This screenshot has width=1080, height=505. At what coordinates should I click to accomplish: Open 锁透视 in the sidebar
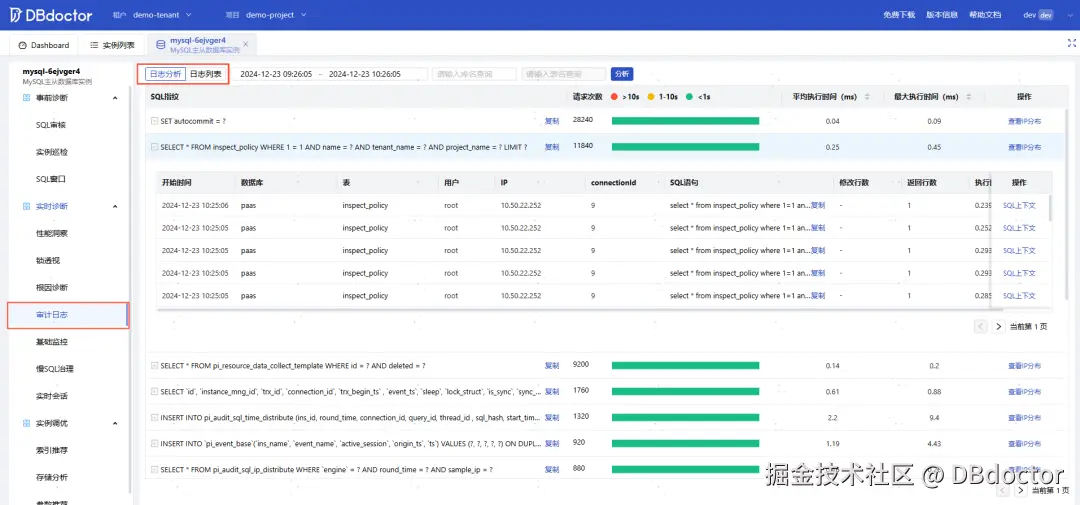pos(48,260)
